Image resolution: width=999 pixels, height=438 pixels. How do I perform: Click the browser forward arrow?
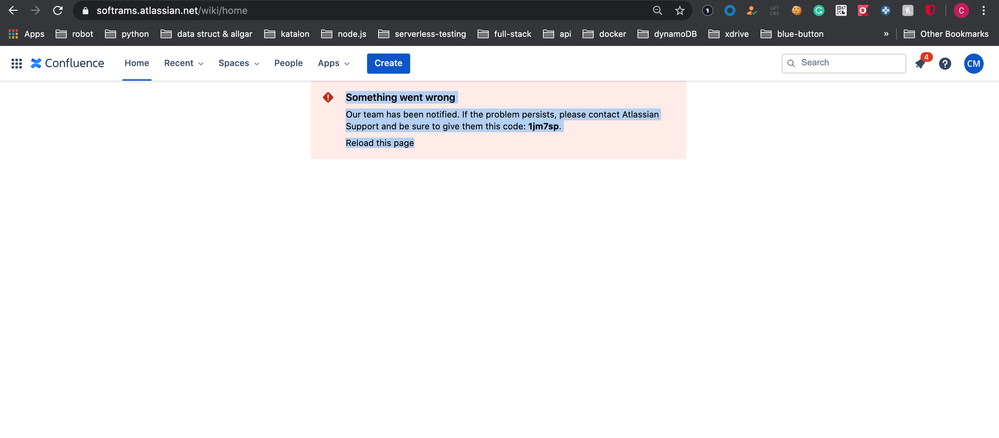point(36,10)
